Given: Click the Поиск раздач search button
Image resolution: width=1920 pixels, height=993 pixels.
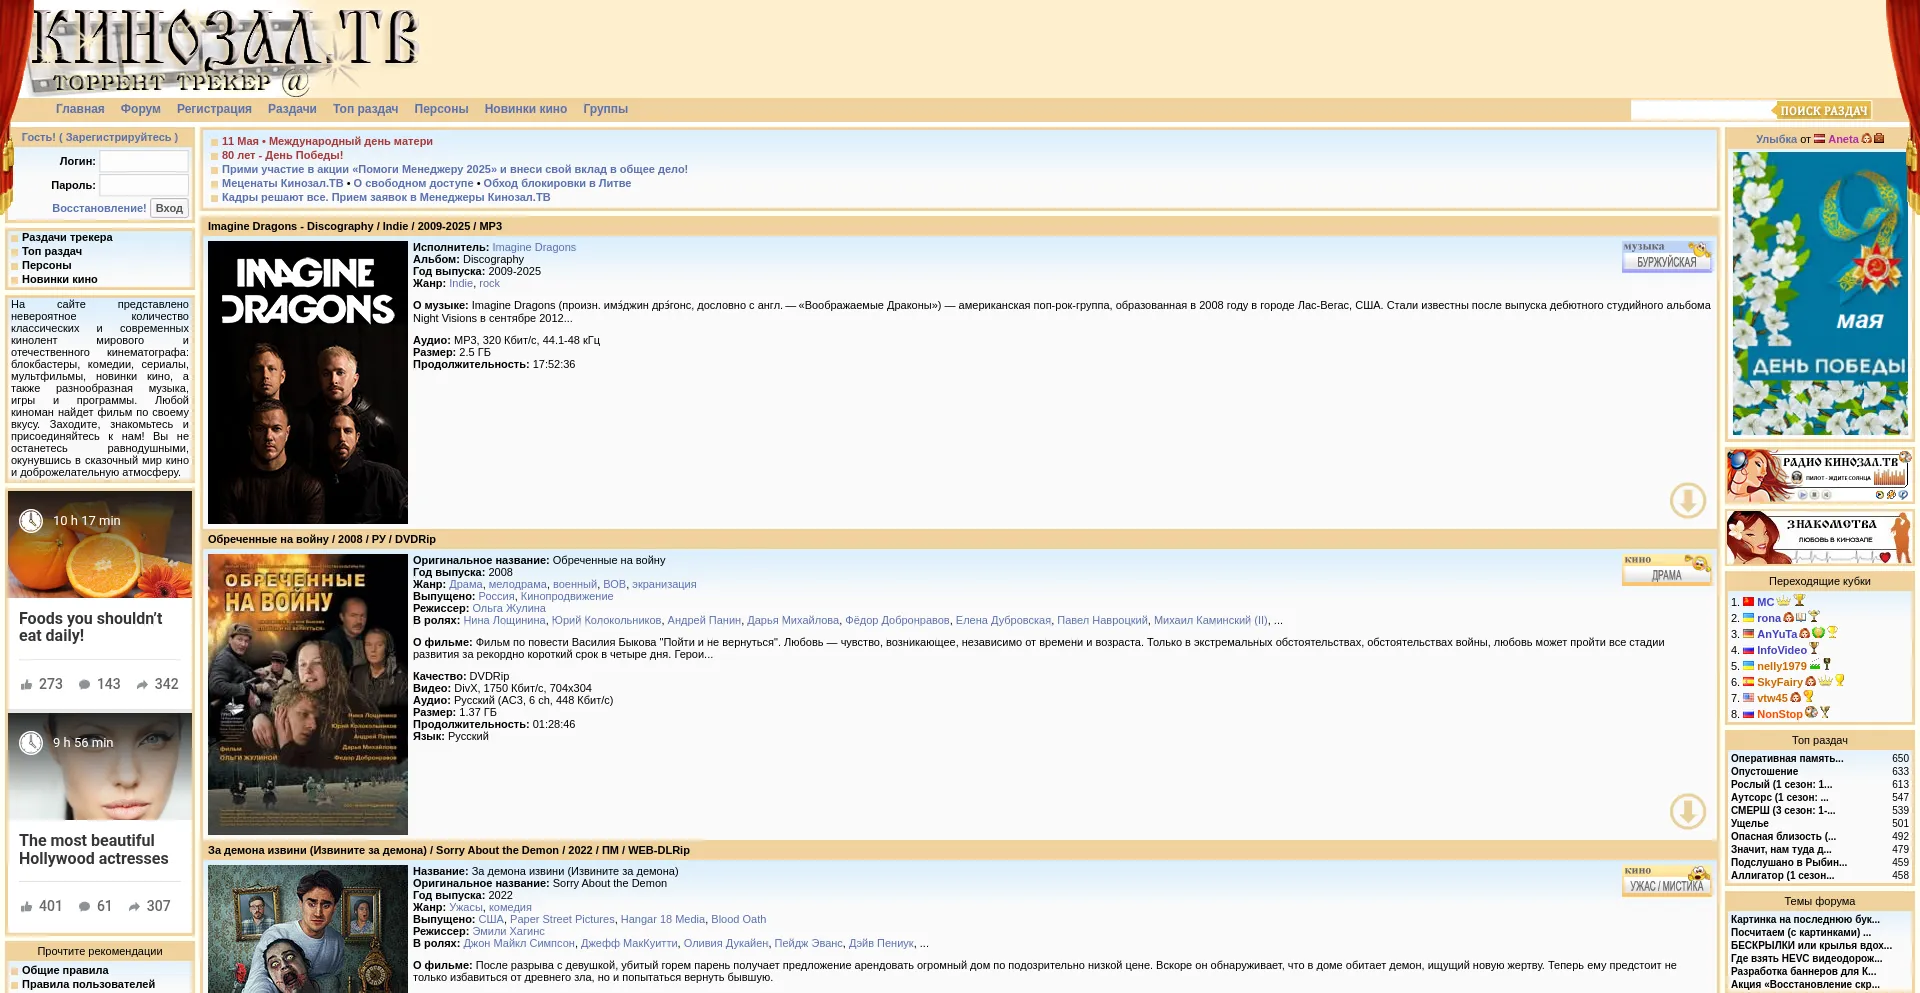Looking at the screenshot, I should 1823,111.
